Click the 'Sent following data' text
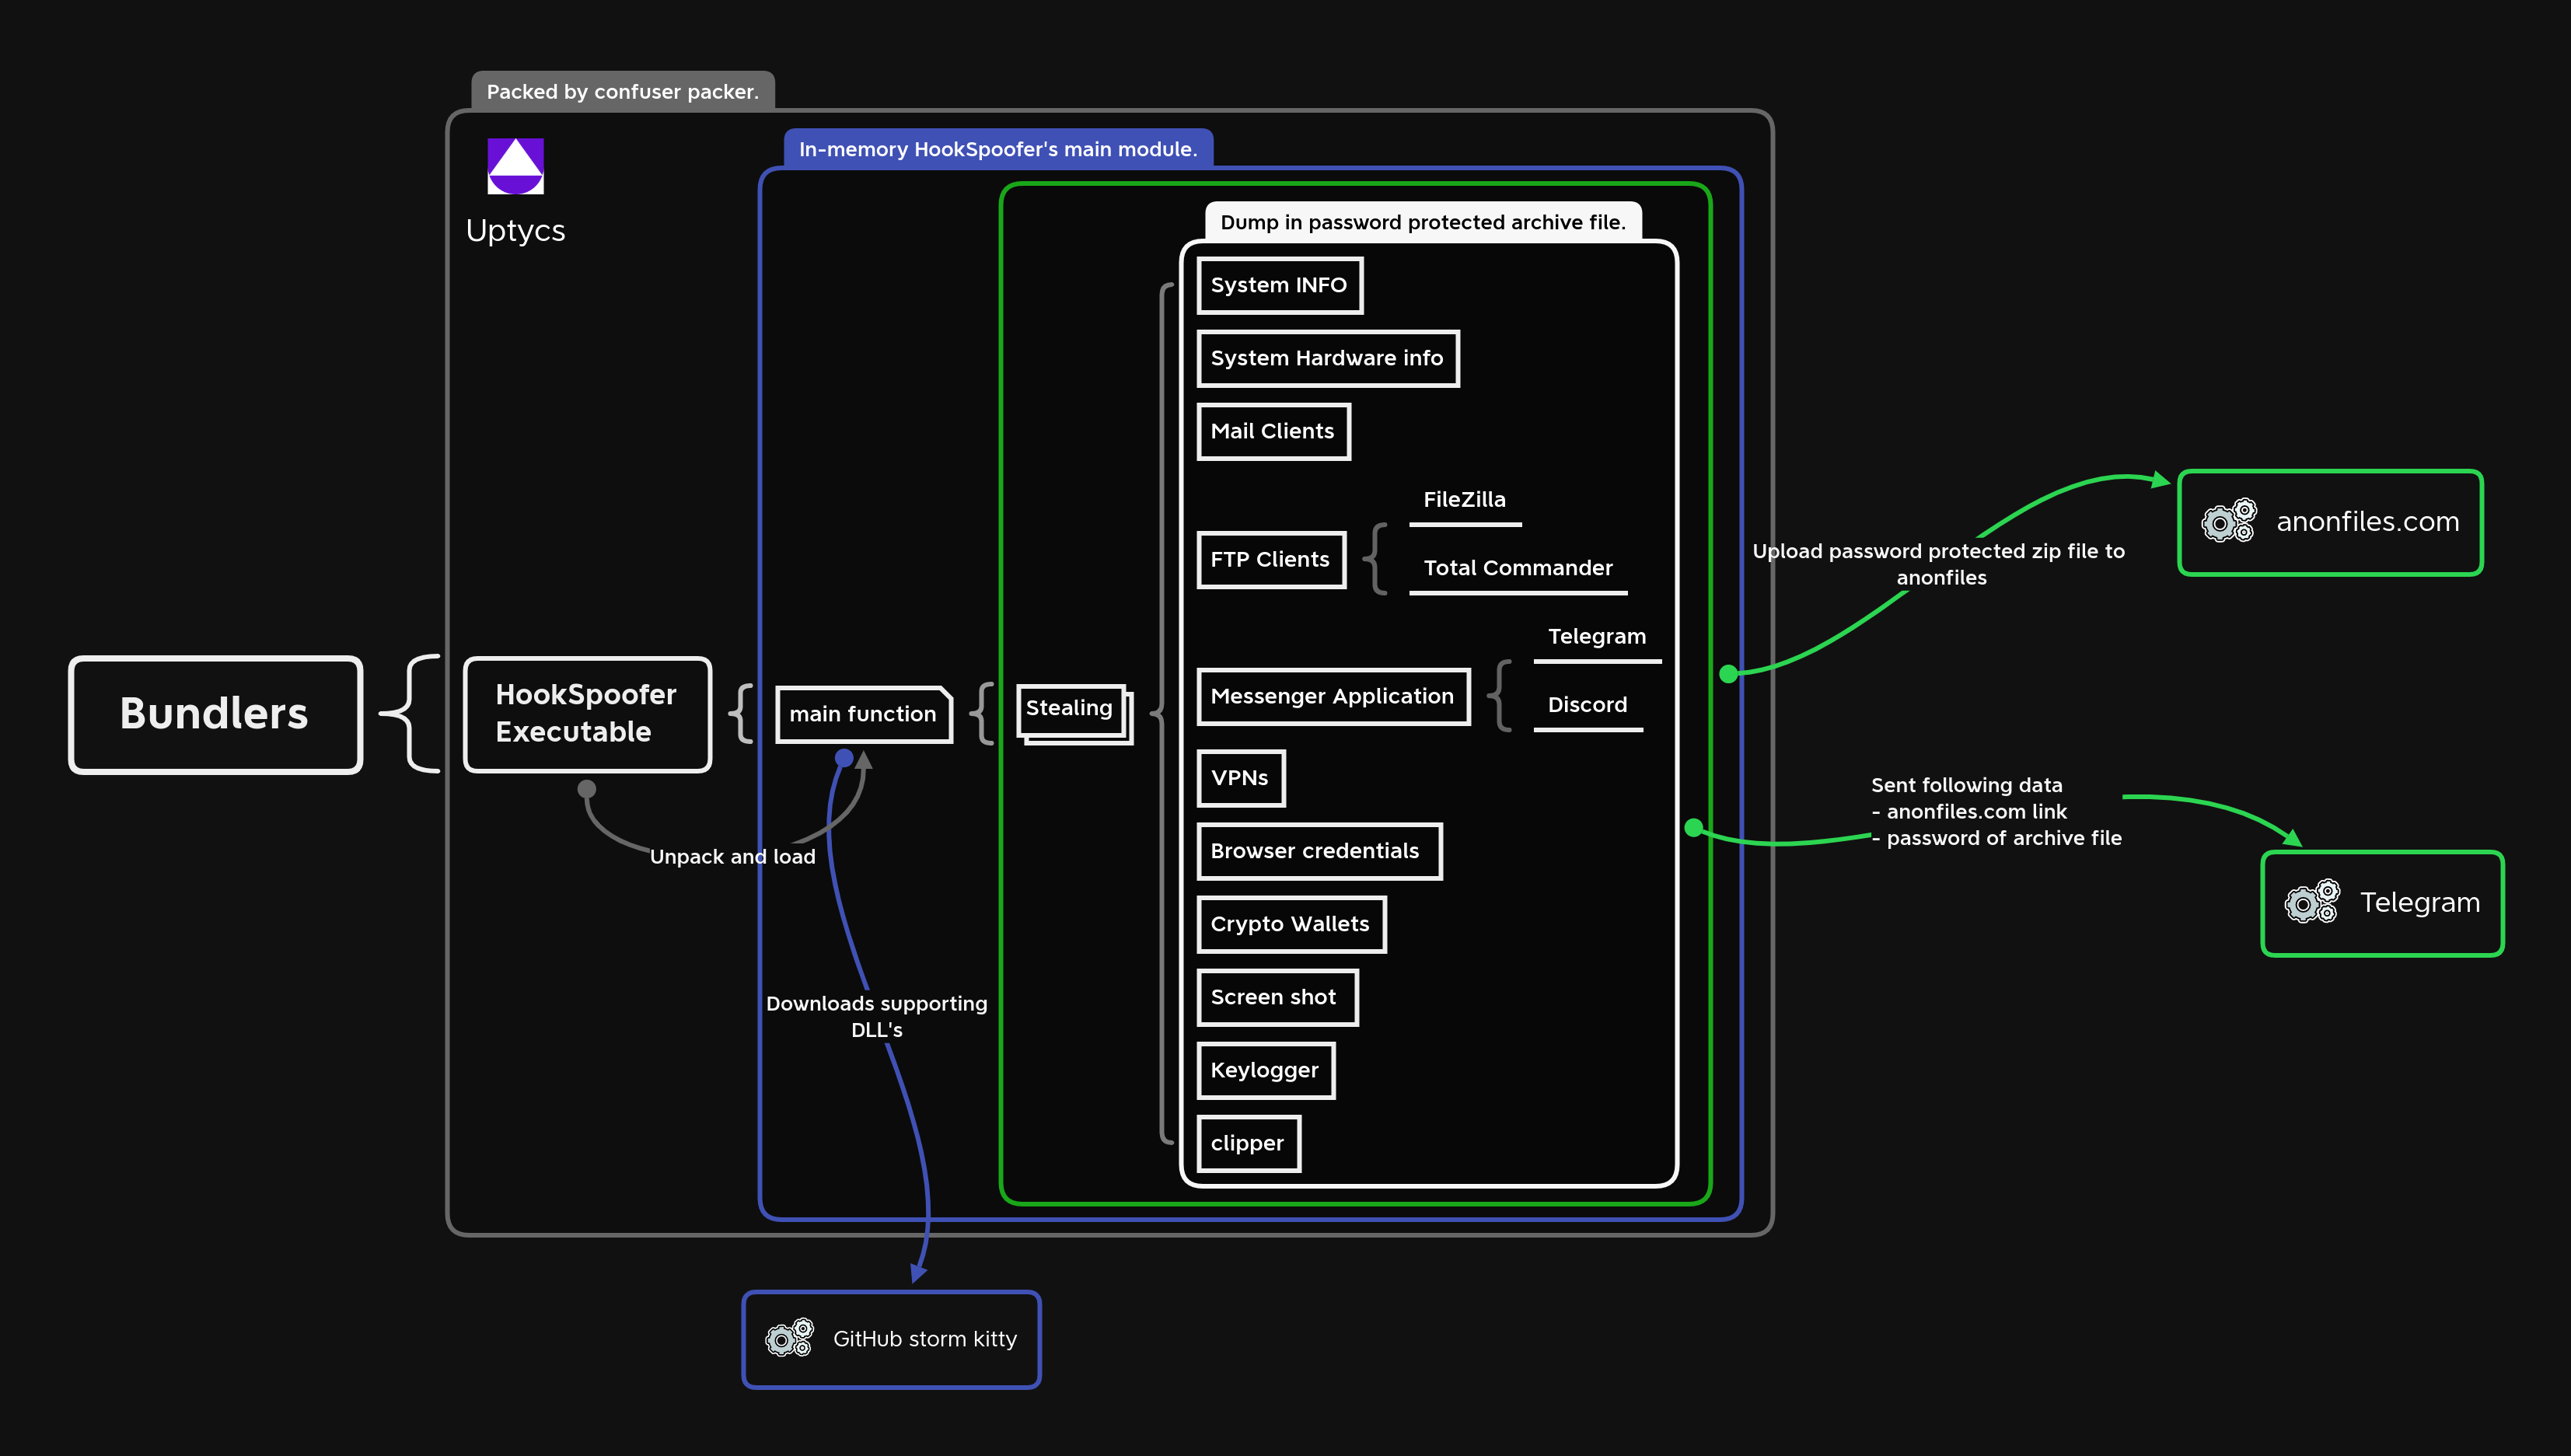The width and height of the screenshot is (2571, 1456). point(1966,785)
